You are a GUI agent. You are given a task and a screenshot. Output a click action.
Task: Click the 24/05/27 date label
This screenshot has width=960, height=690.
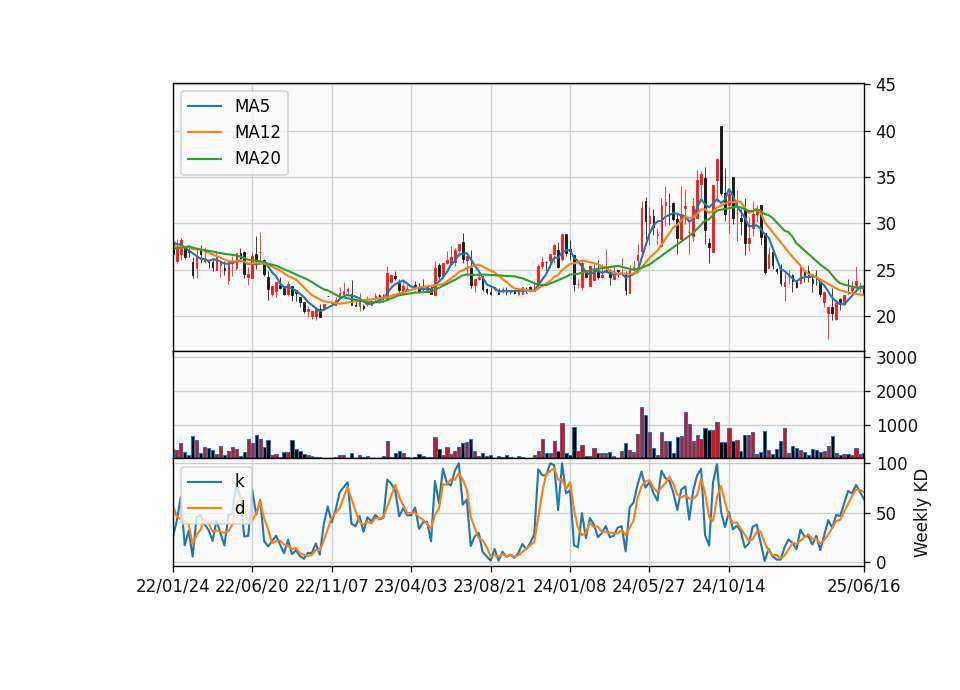tap(649, 586)
